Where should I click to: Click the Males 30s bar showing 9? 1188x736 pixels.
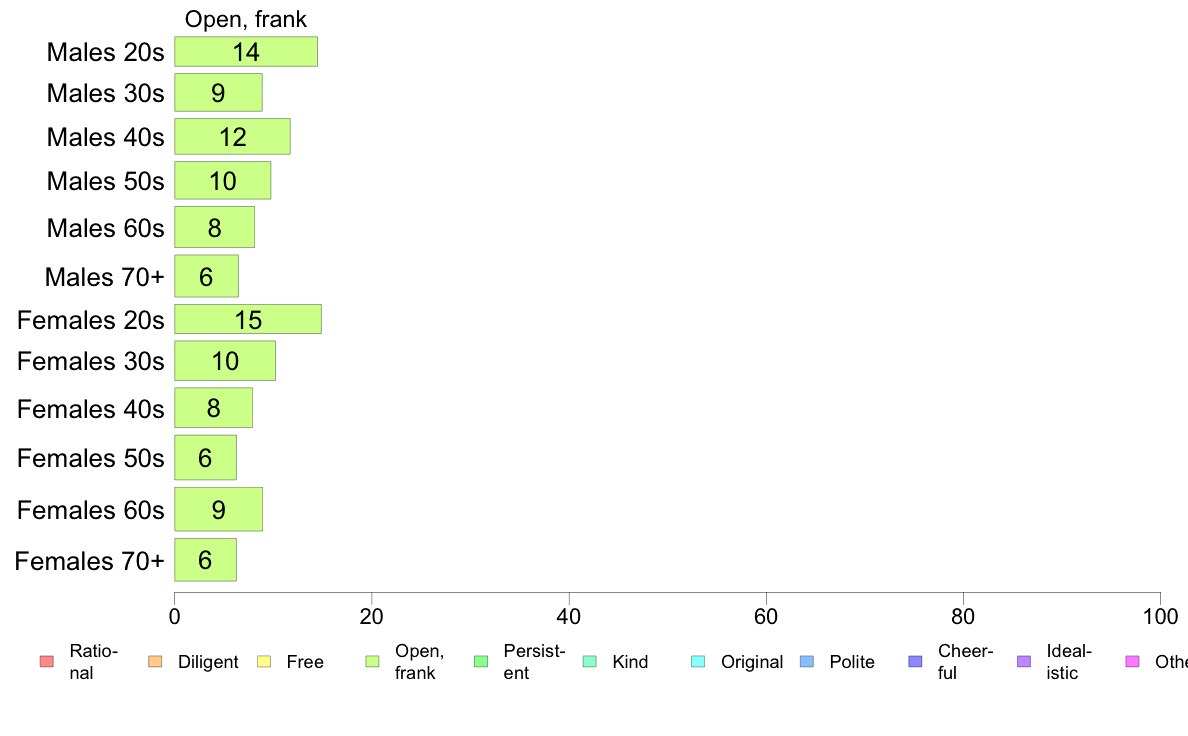point(218,92)
